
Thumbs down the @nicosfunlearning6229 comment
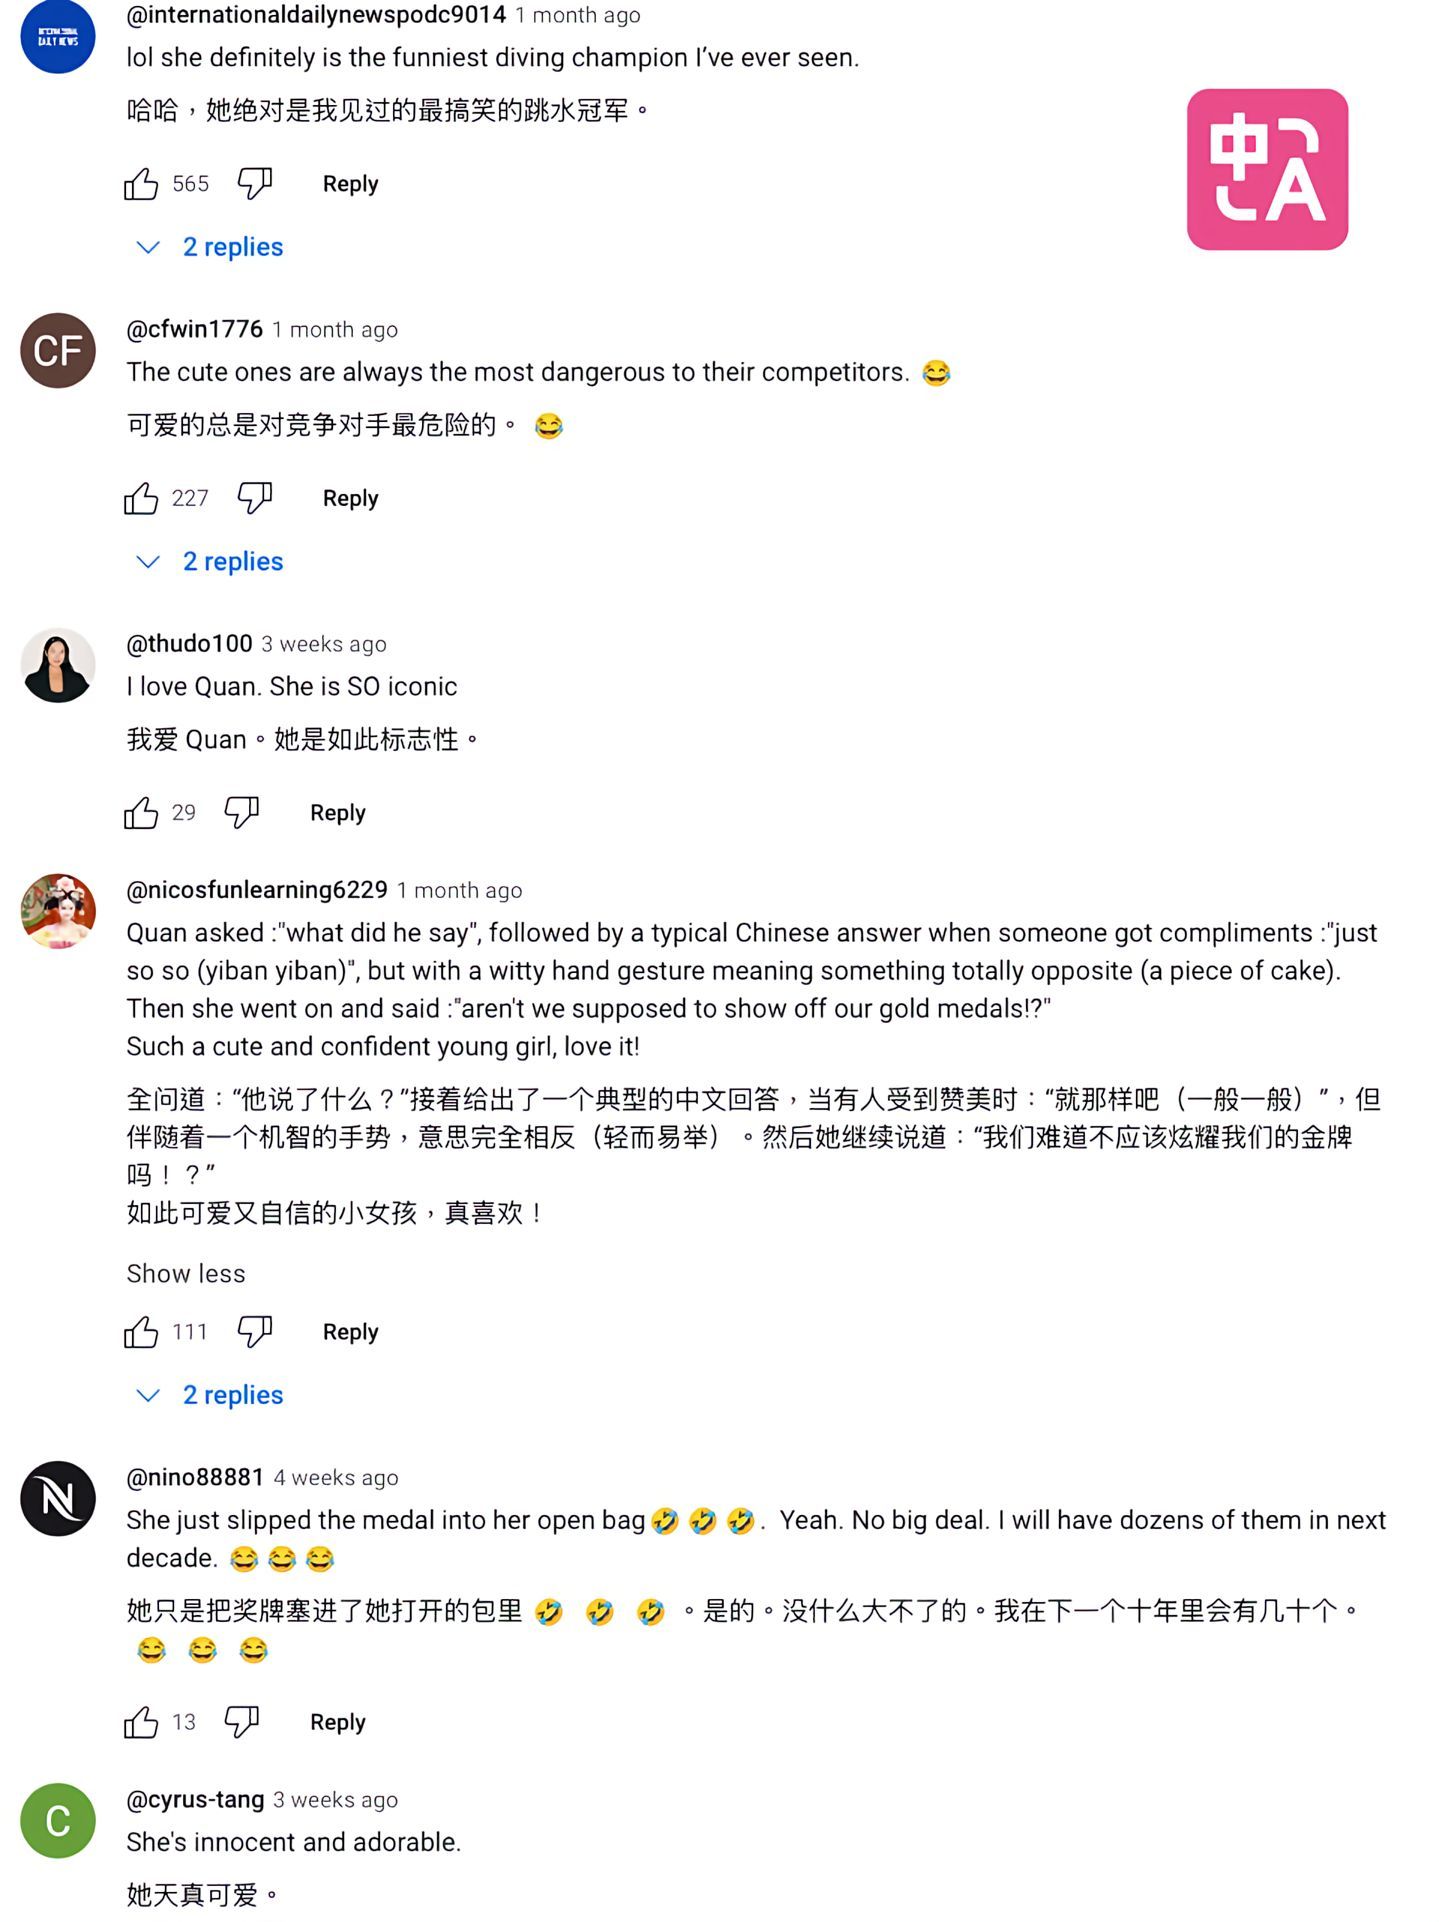coord(255,1331)
